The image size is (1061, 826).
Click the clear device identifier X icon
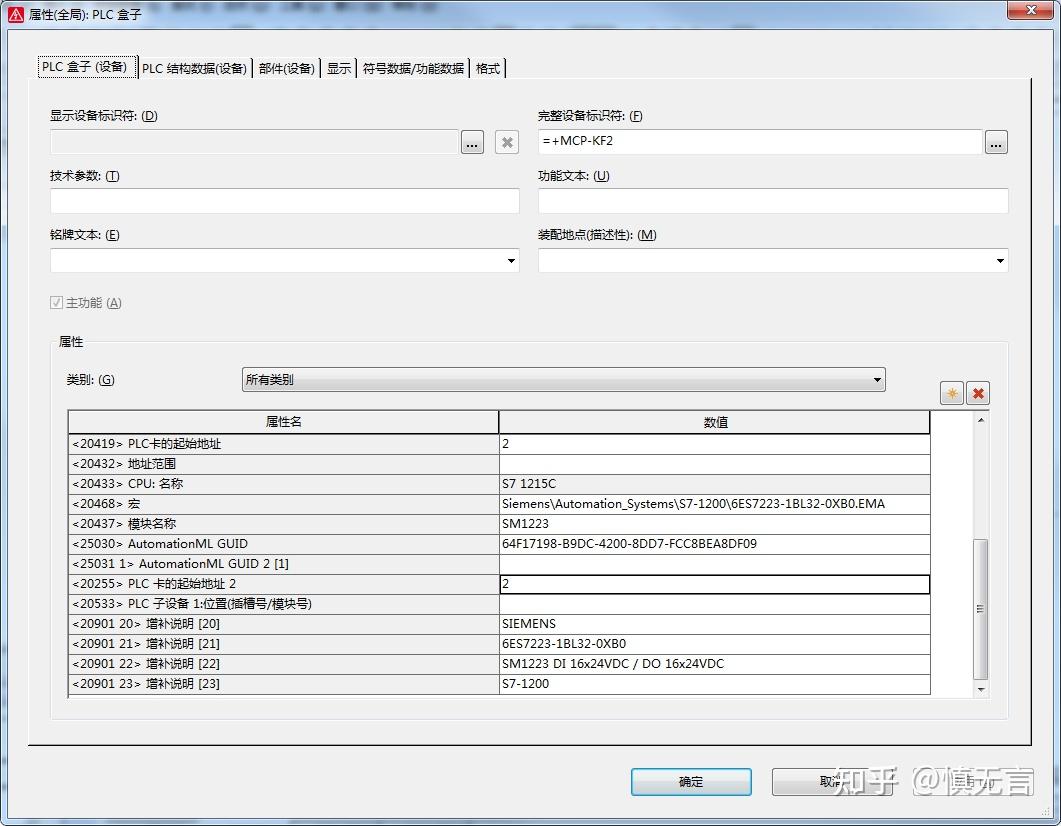pyautogui.click(x=507, y=142)
